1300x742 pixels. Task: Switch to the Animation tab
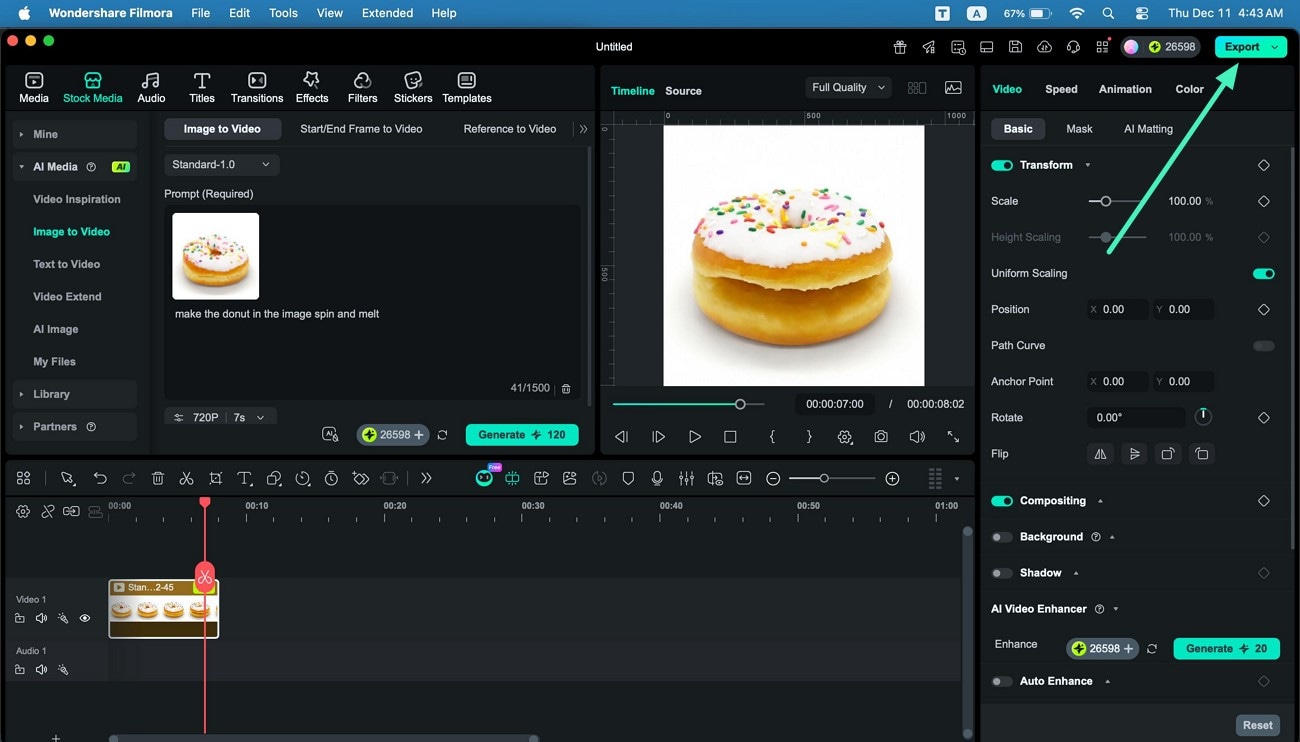(x=1124, y=89)
